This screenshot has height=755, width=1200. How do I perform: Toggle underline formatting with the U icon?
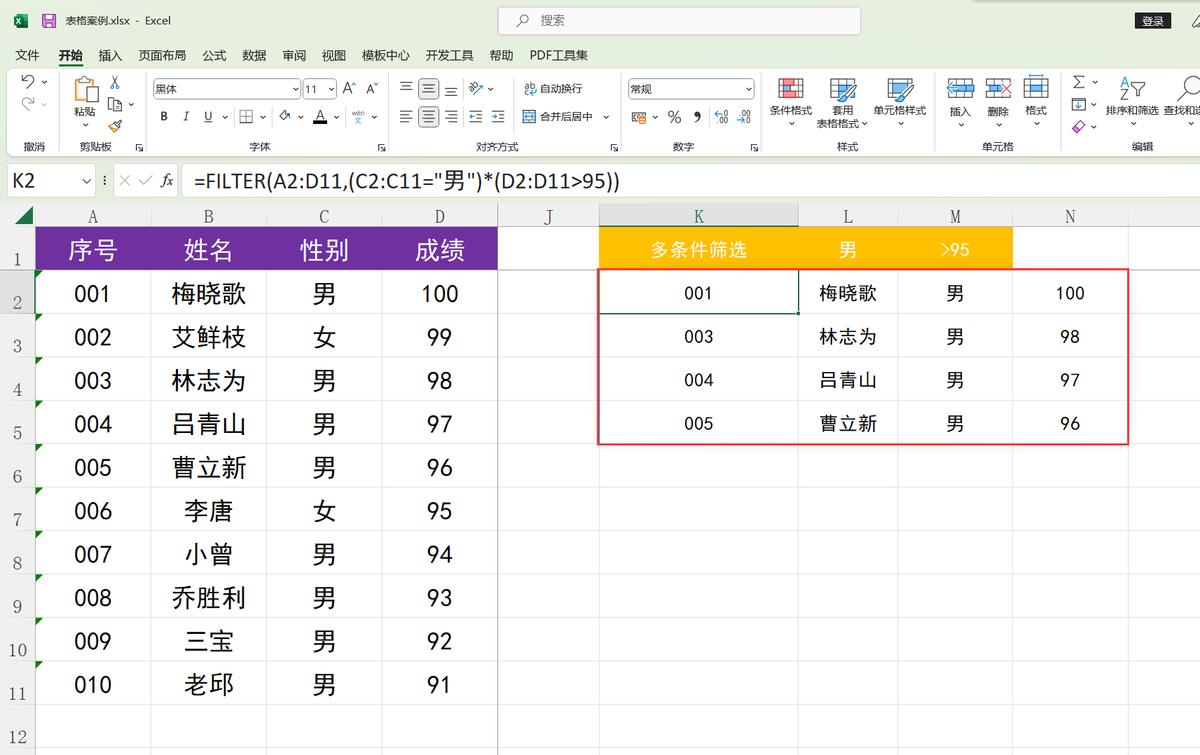coord(208,116)
